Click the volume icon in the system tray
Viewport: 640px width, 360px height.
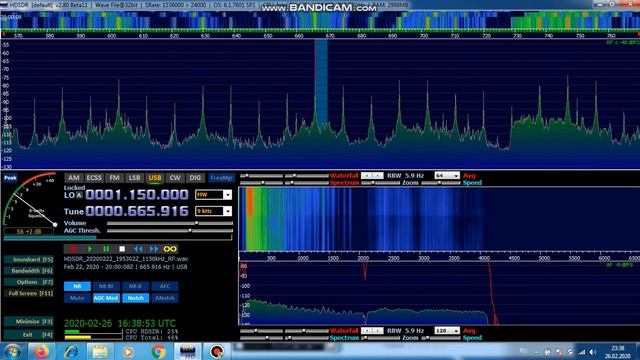pos(593,352)
